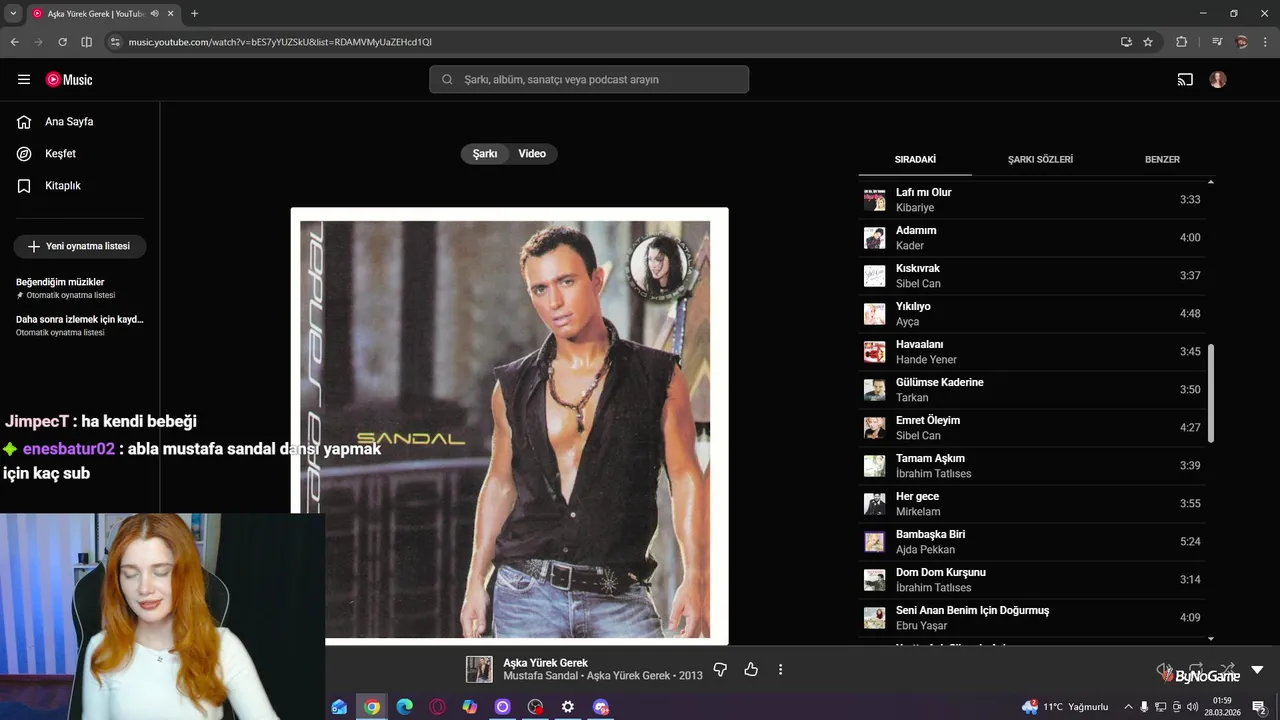Collapse player page with down arrow
This screenshot has height=720, width=1280.
pos(1257,670)
